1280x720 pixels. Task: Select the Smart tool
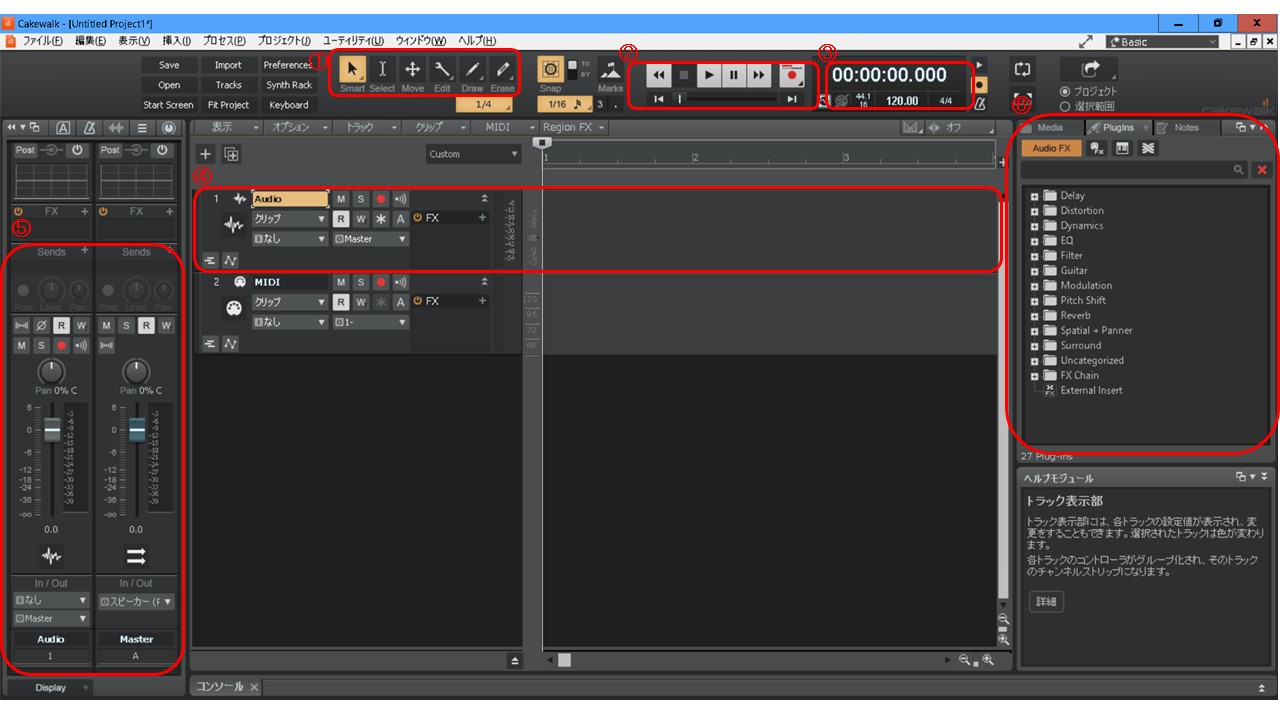coord(352,70)
